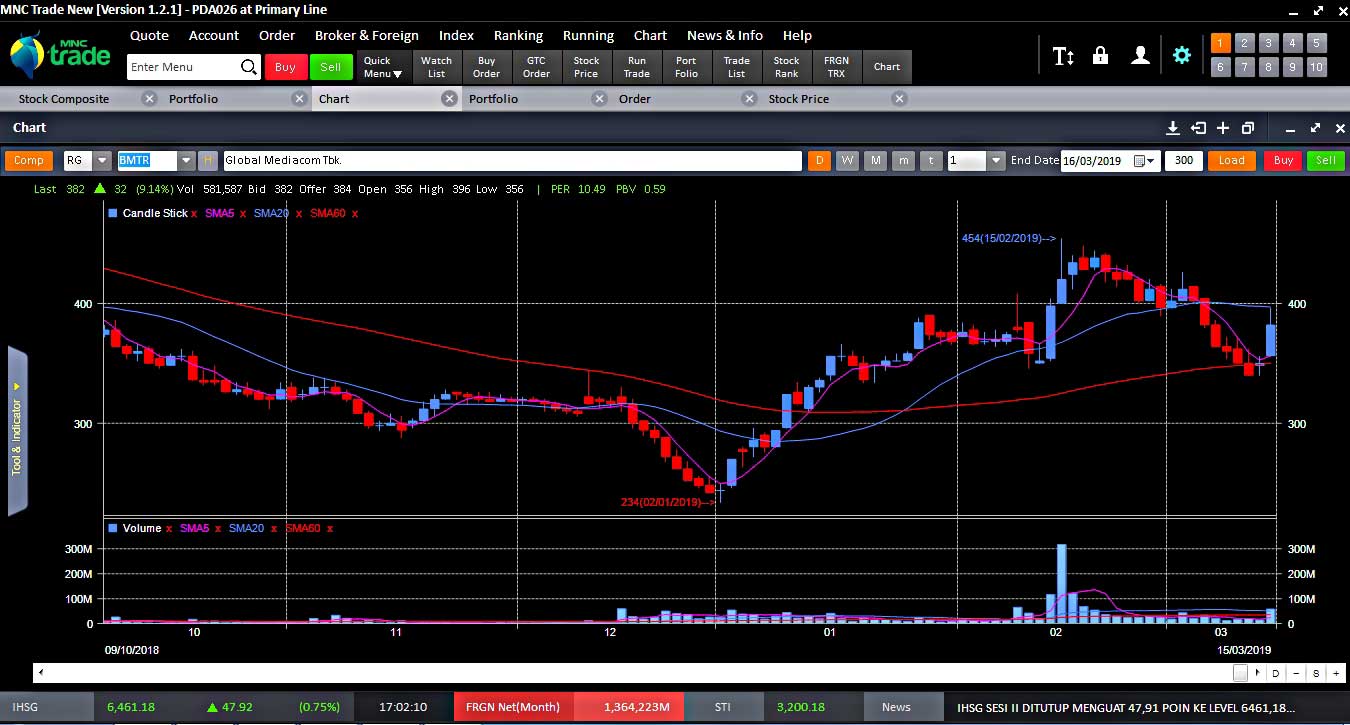Remove the Candle Stick series via its x
Viewport: 1350px width, 725px height.
(x=194, y=214)
